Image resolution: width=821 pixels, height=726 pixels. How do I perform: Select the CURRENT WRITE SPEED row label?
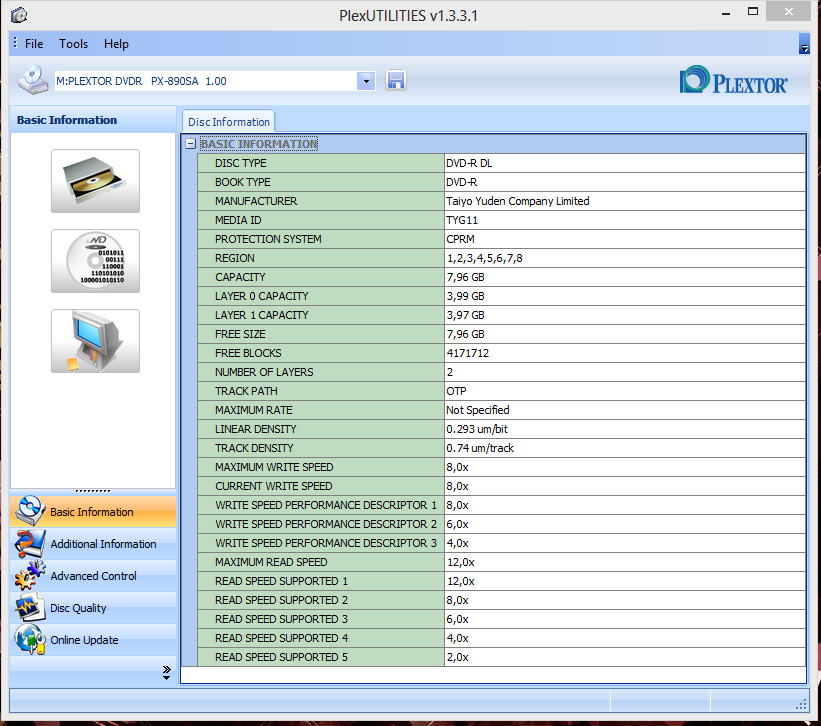(x=274, y=486)
